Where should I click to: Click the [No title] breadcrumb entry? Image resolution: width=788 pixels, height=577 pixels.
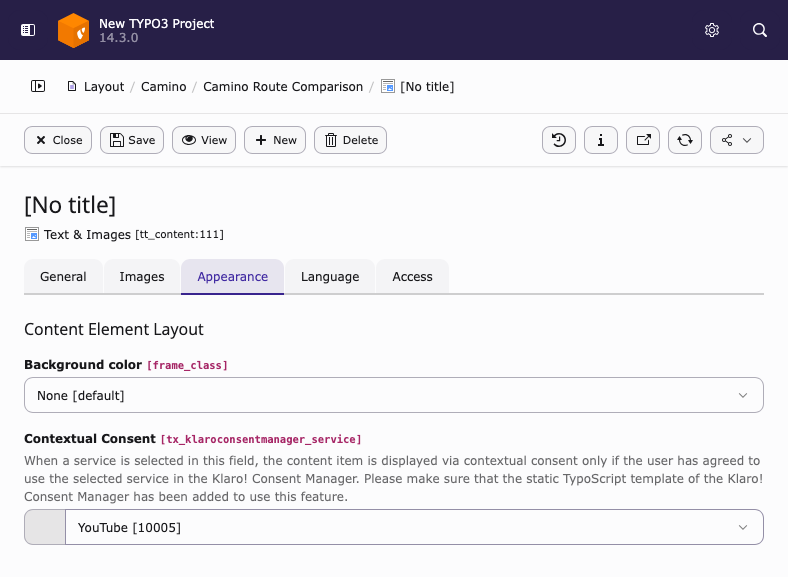427,86
